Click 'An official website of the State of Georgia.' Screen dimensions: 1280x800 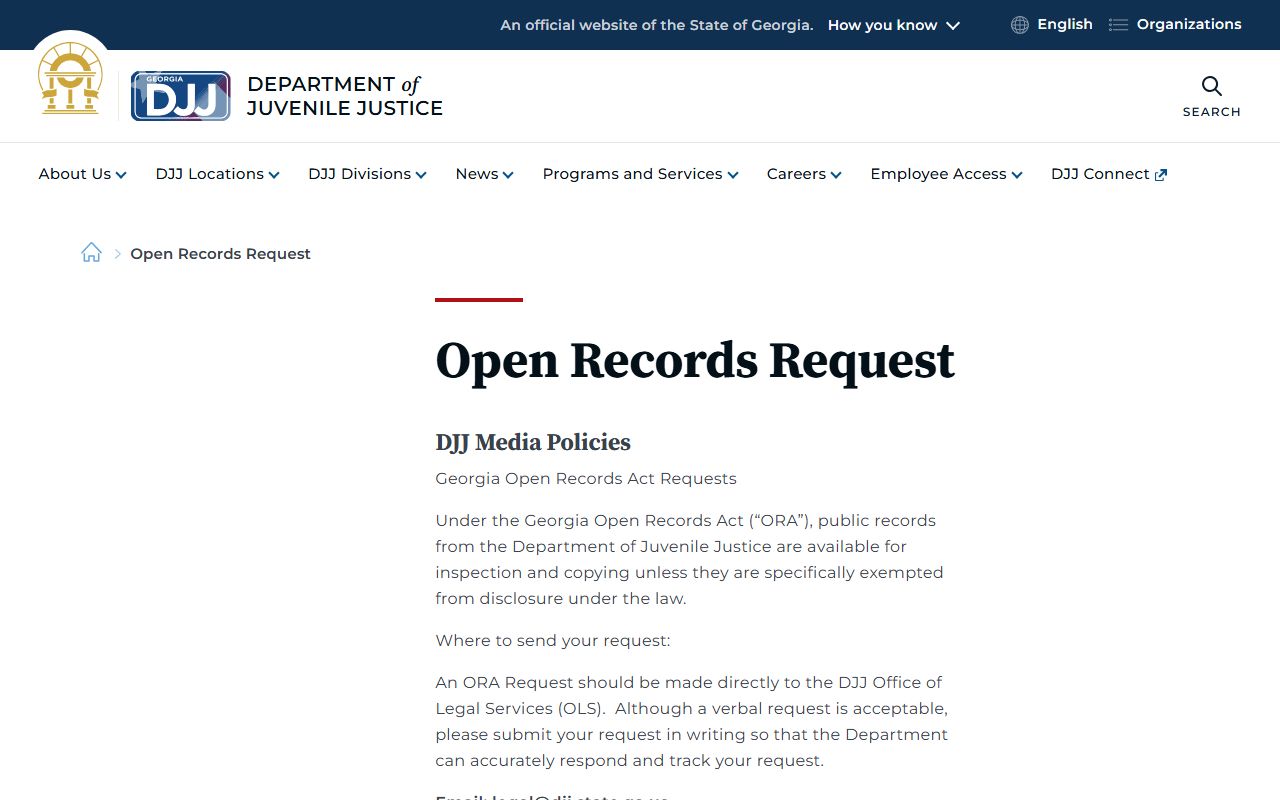tap(657, 25)
